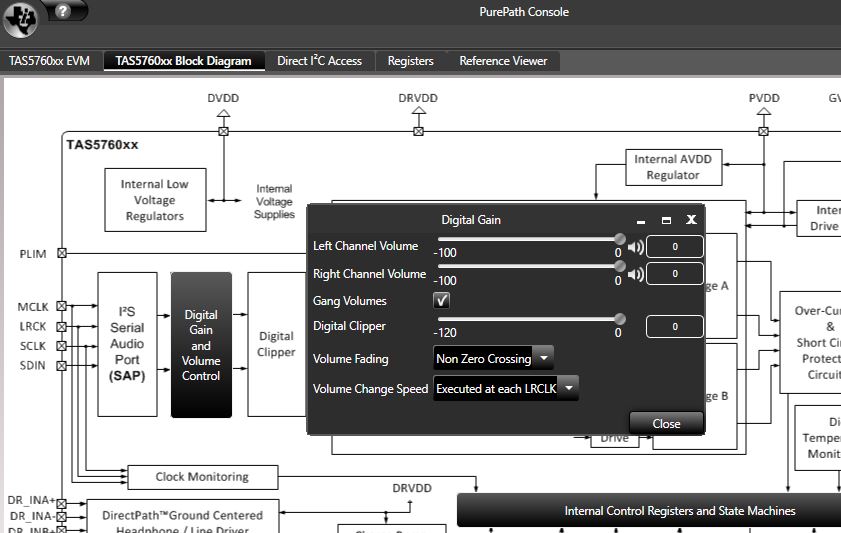Click the DirectPath Ground Centered Headphone block

pyautogui.click(x=183, y=516)
